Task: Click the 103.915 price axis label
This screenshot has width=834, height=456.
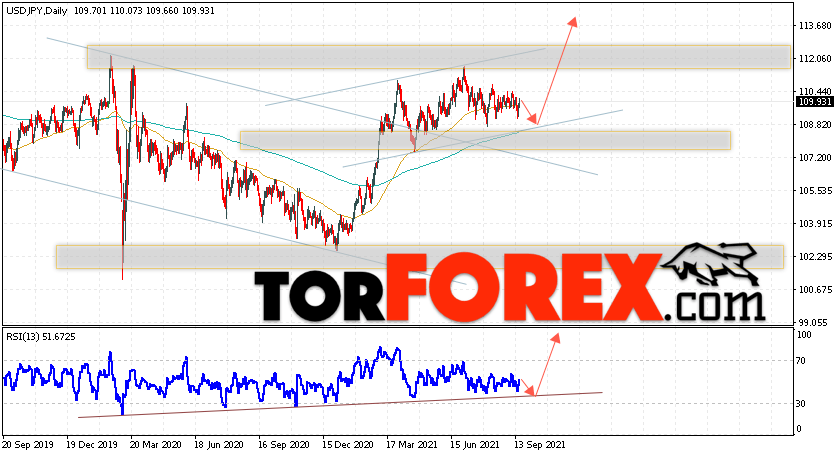Action: (x=815, y=223)
